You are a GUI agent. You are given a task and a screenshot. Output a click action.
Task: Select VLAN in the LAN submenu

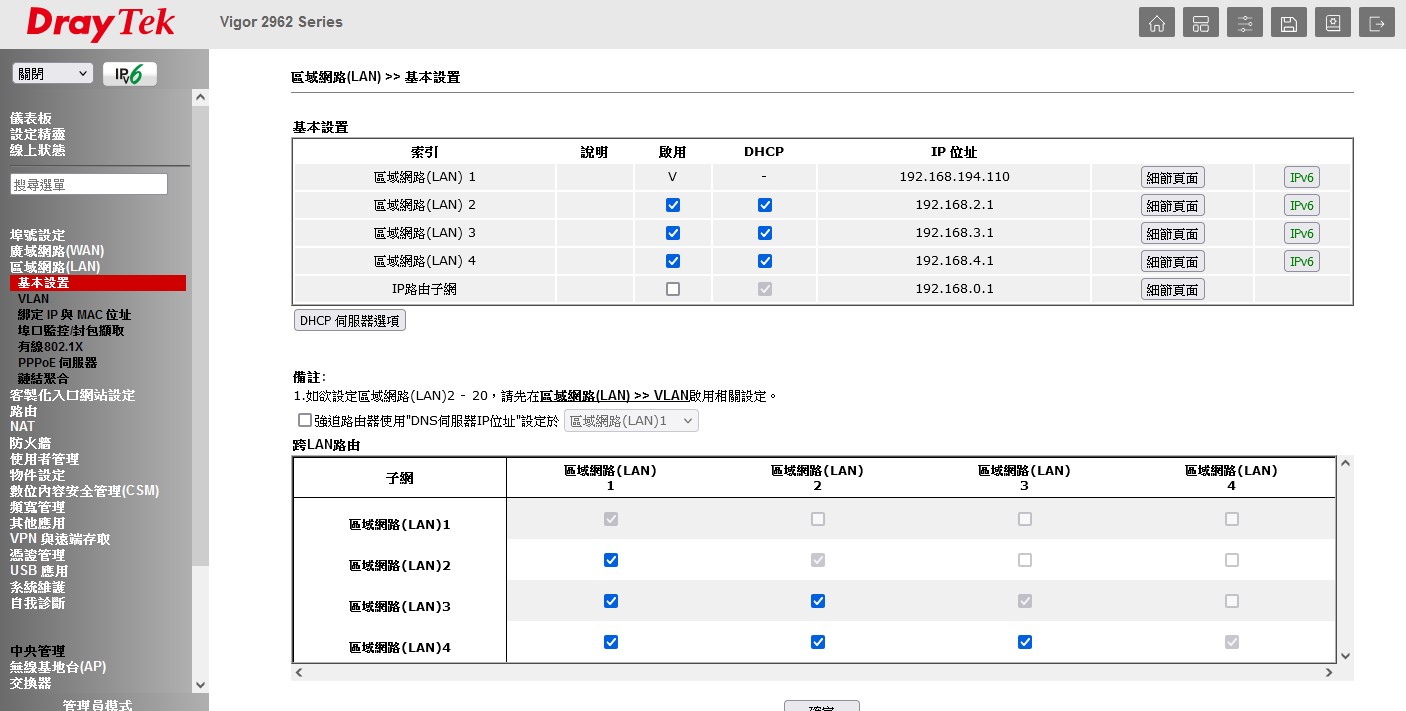(33, 299)
